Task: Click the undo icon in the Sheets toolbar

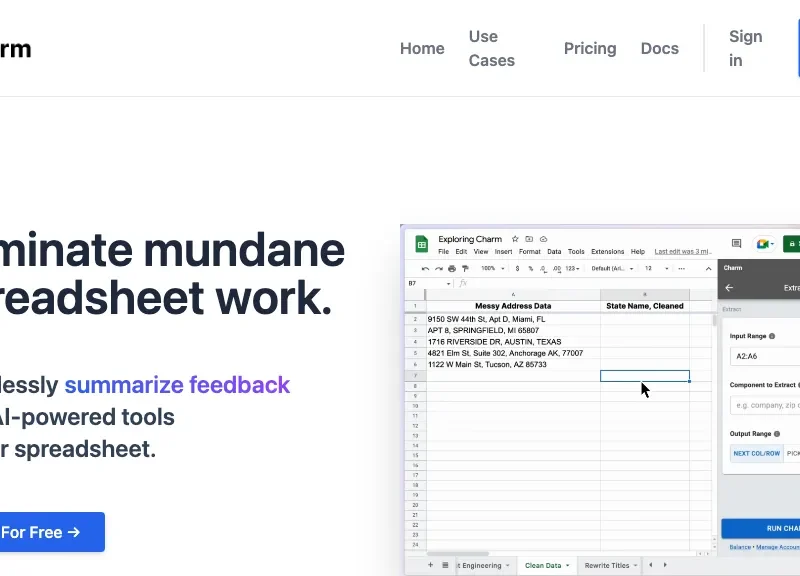Action: (x=426, y=269)
